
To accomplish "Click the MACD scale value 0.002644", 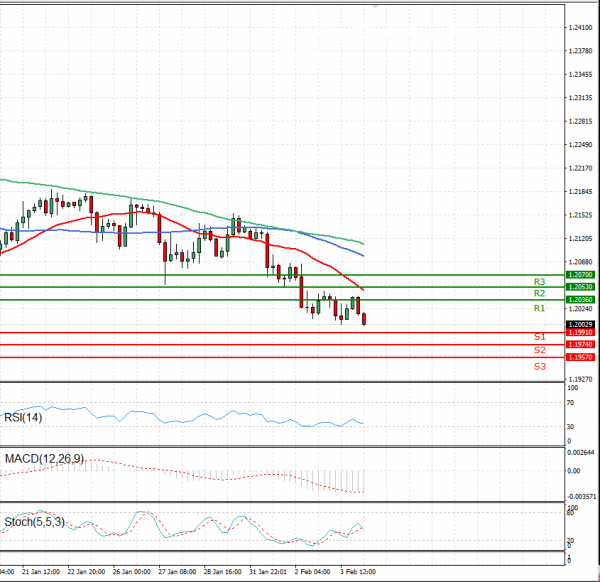I will [x=581, y=453].
